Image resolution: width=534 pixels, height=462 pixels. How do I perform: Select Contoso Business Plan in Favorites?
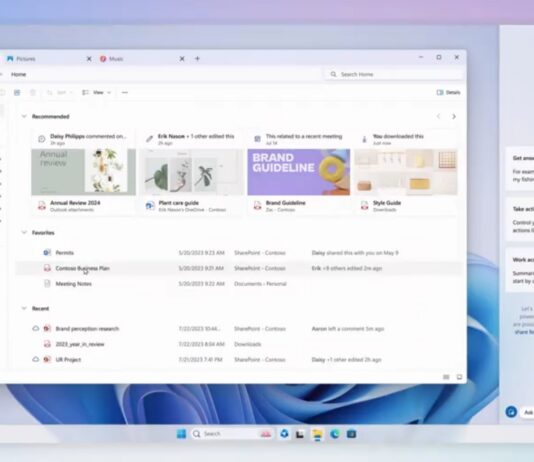point(83,268)
